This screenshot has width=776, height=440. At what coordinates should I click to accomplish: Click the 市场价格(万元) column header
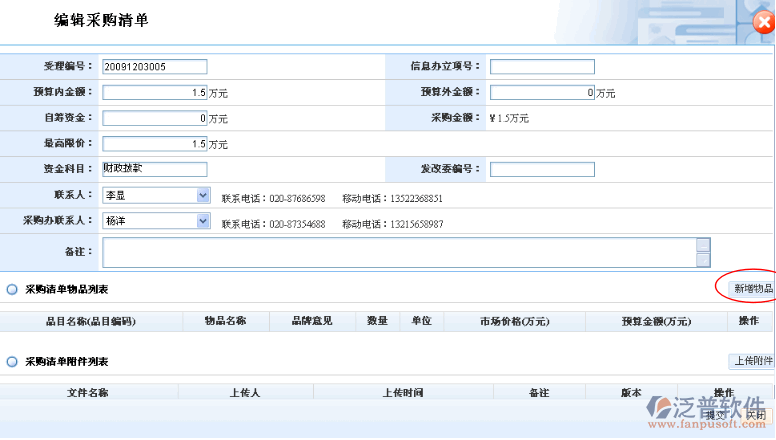click(515, 322)
